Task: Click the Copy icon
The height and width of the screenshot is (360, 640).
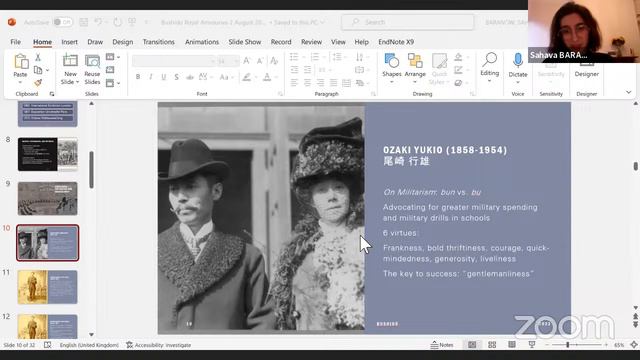Action: (38, 70)
